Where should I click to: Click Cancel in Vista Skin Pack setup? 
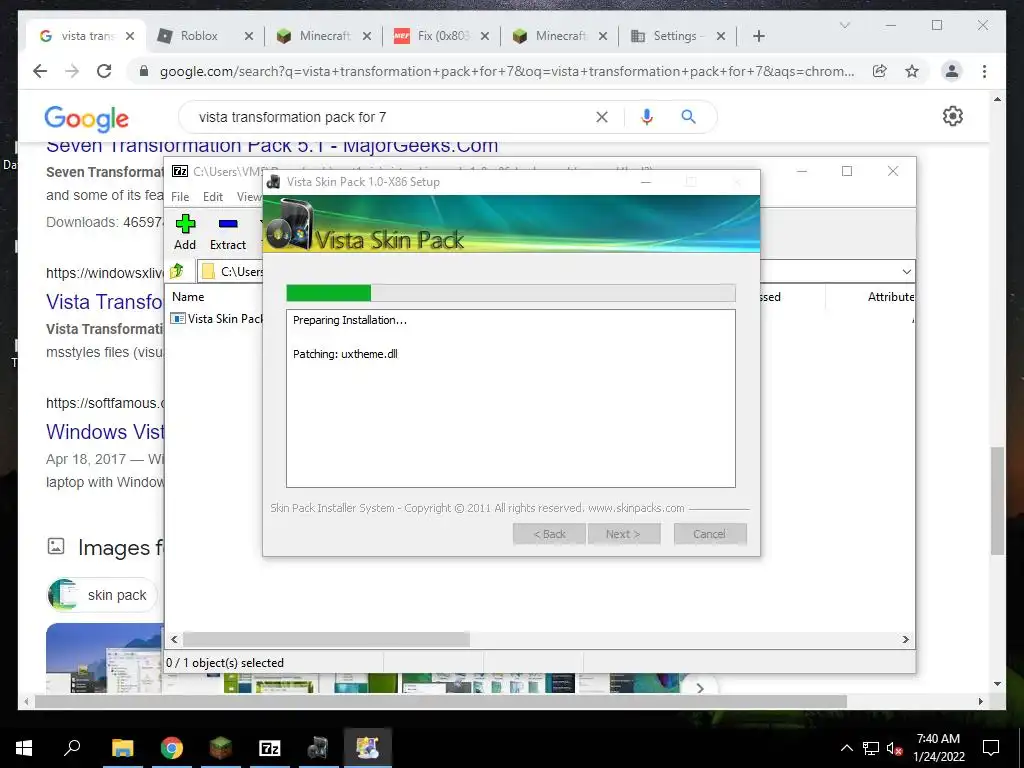pyautogui.click(x=710, y=534)
